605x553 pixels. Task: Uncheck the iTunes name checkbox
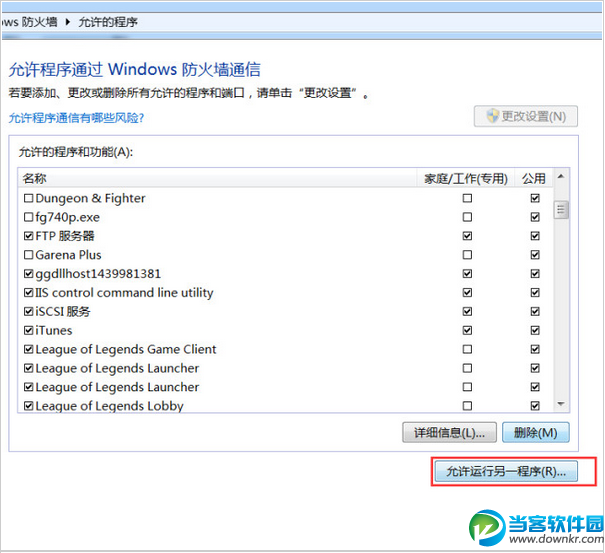(29, 330)
